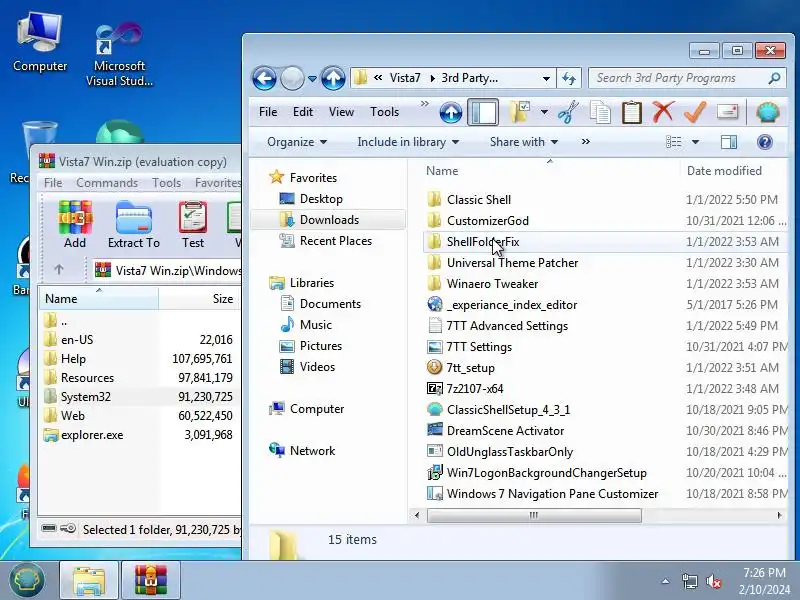Click Extract To in WinRAR
Screen dimensions: 800x600
[x=134, y=224]
